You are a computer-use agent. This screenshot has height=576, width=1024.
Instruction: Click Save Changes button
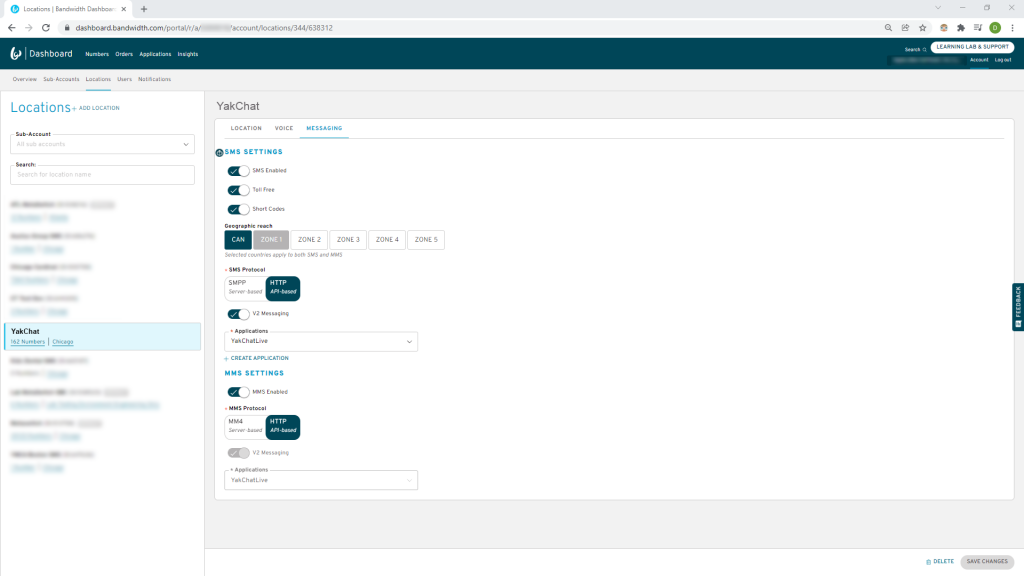[x=987, y=562]
